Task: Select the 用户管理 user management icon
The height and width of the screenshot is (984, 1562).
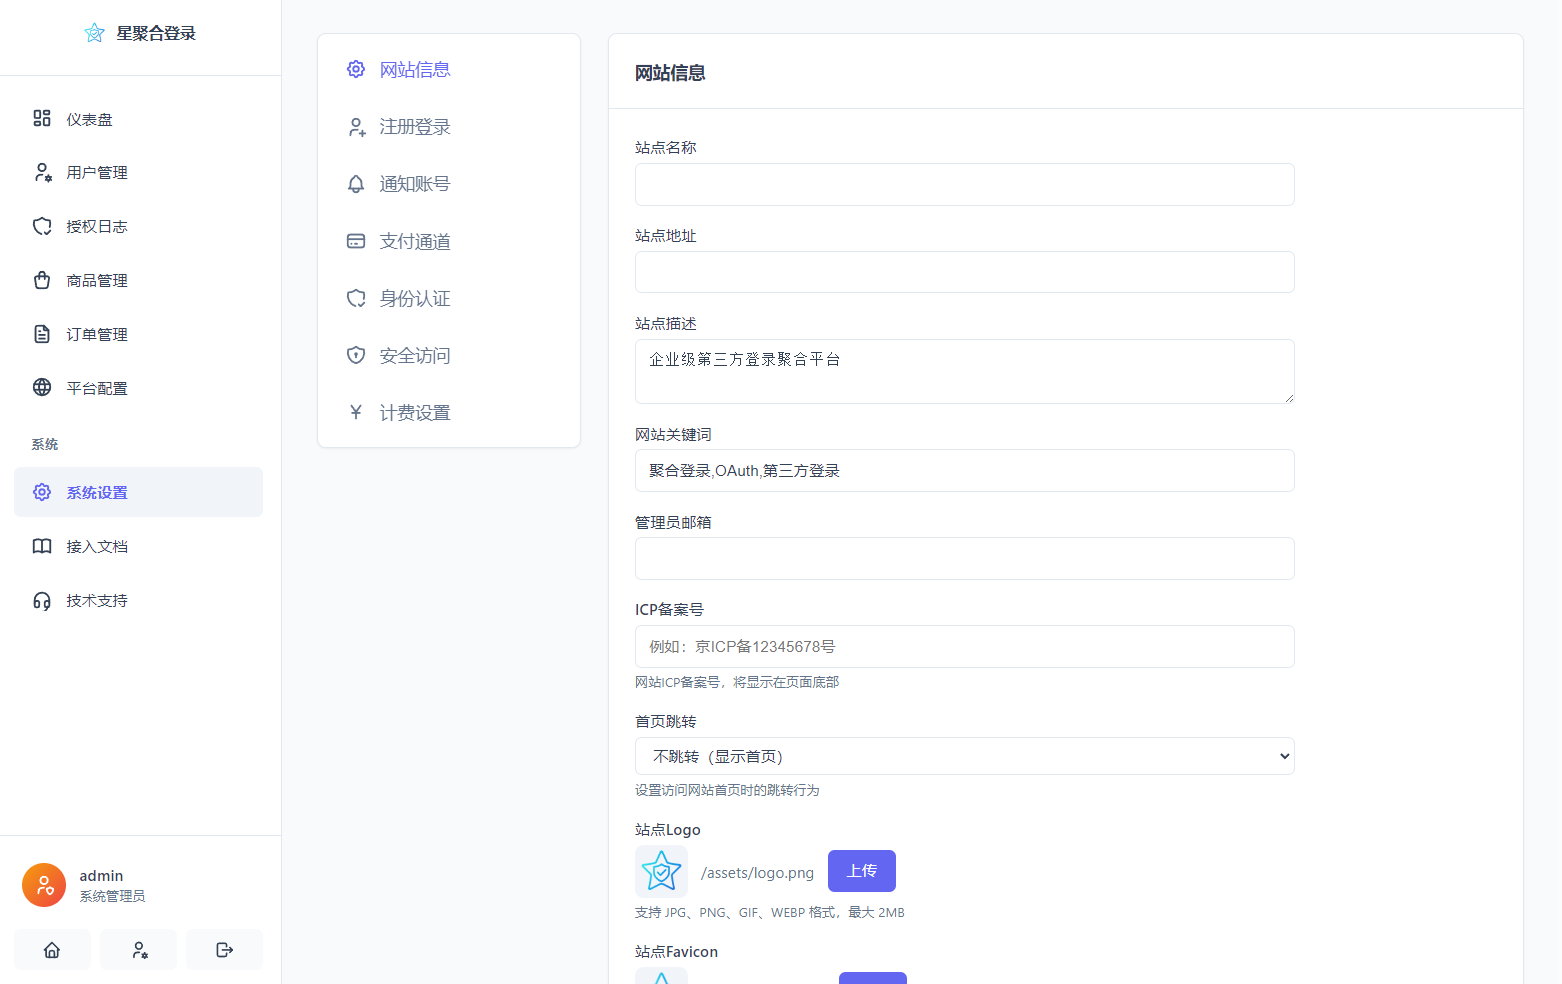Action: (x=42, y=172)
